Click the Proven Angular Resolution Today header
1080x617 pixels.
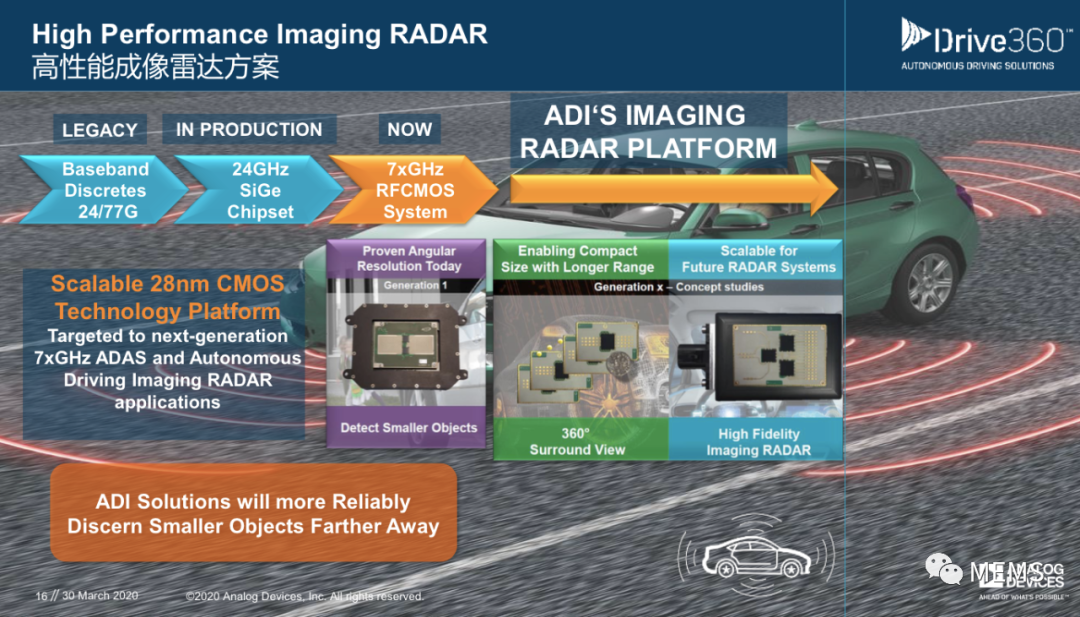click(408, 258)
